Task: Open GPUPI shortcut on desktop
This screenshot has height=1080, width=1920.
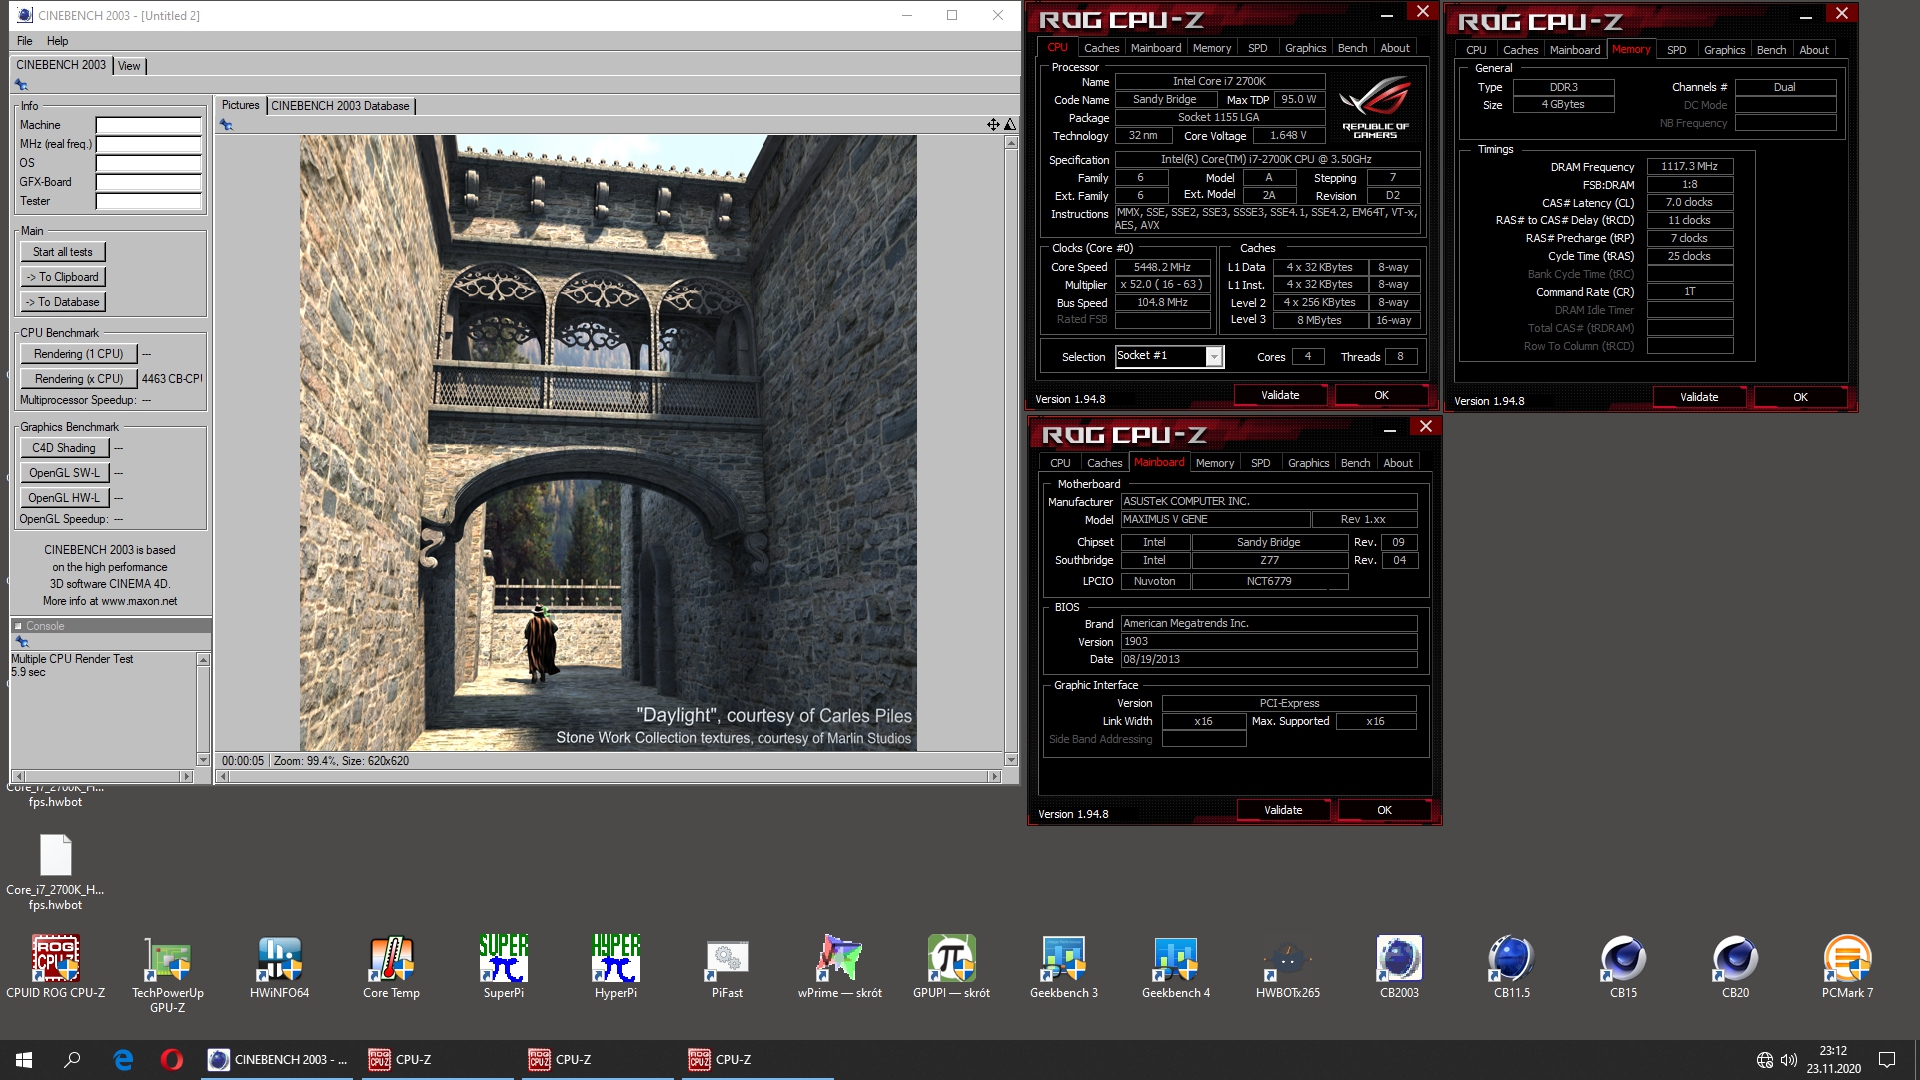Action: [x=952, y=966]
